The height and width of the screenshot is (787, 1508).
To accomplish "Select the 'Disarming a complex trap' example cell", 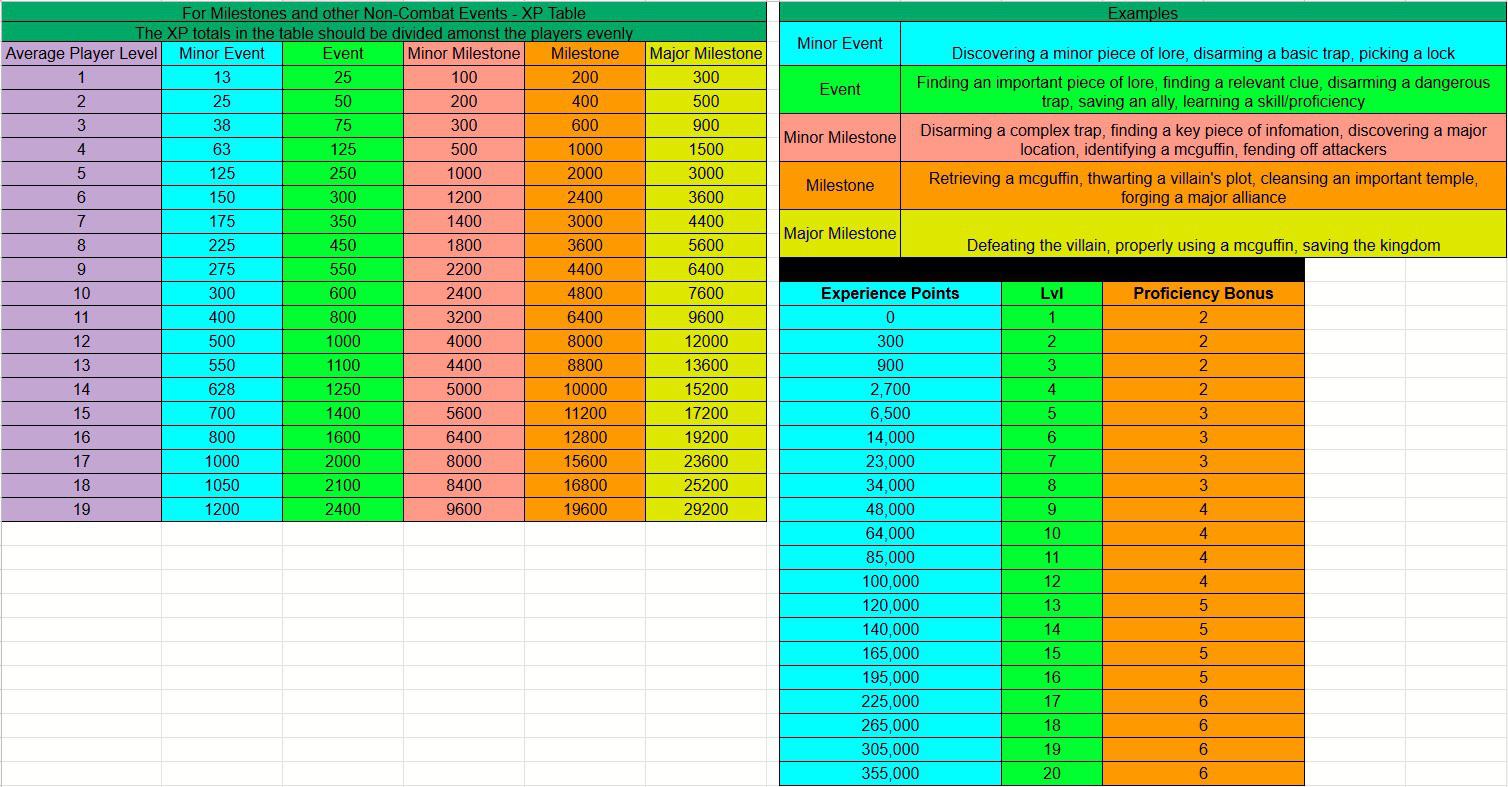I will [x=1204, y=137].
